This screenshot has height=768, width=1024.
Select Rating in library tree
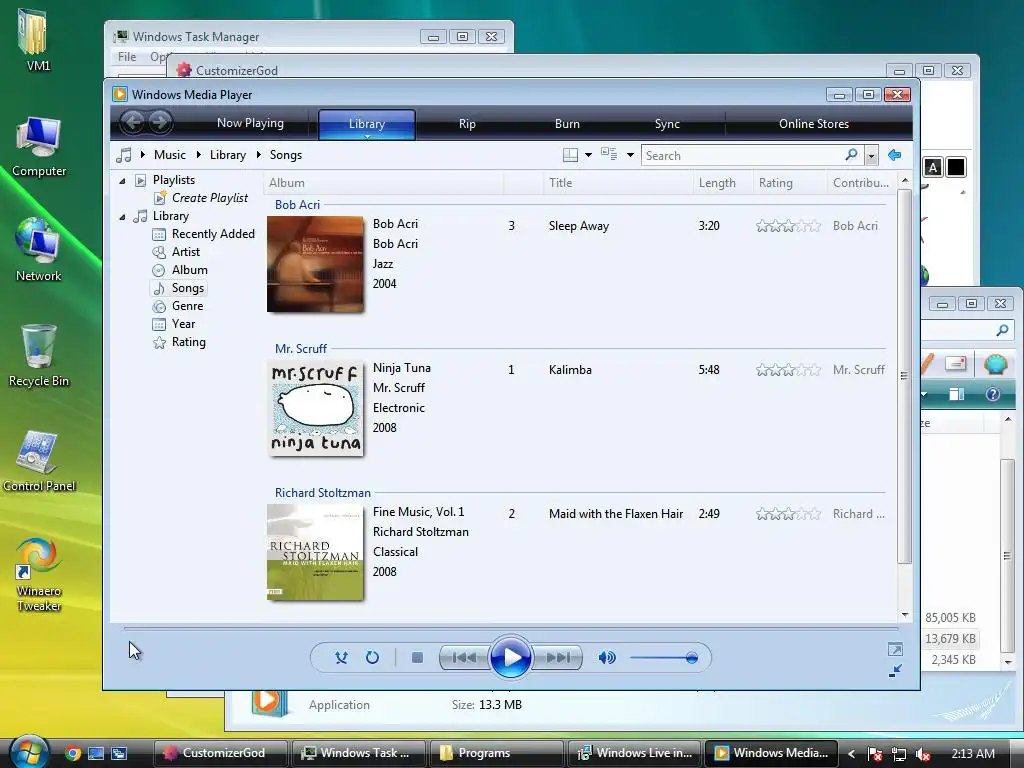pos(189,342)
